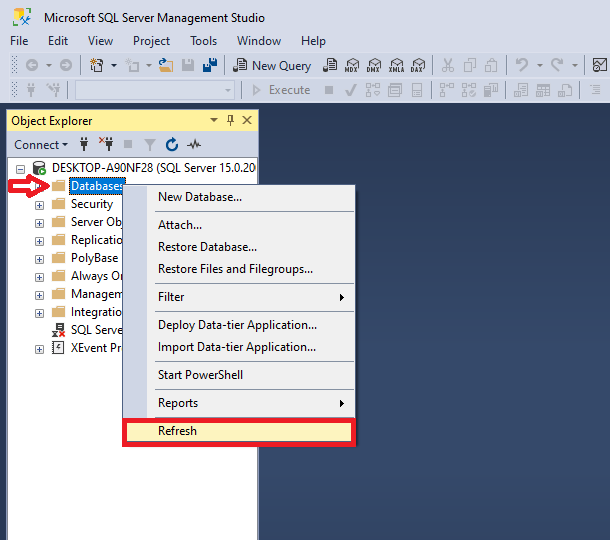Expand the Integration Services folder
The image size is (610, 540).
[x=39, y=313]
